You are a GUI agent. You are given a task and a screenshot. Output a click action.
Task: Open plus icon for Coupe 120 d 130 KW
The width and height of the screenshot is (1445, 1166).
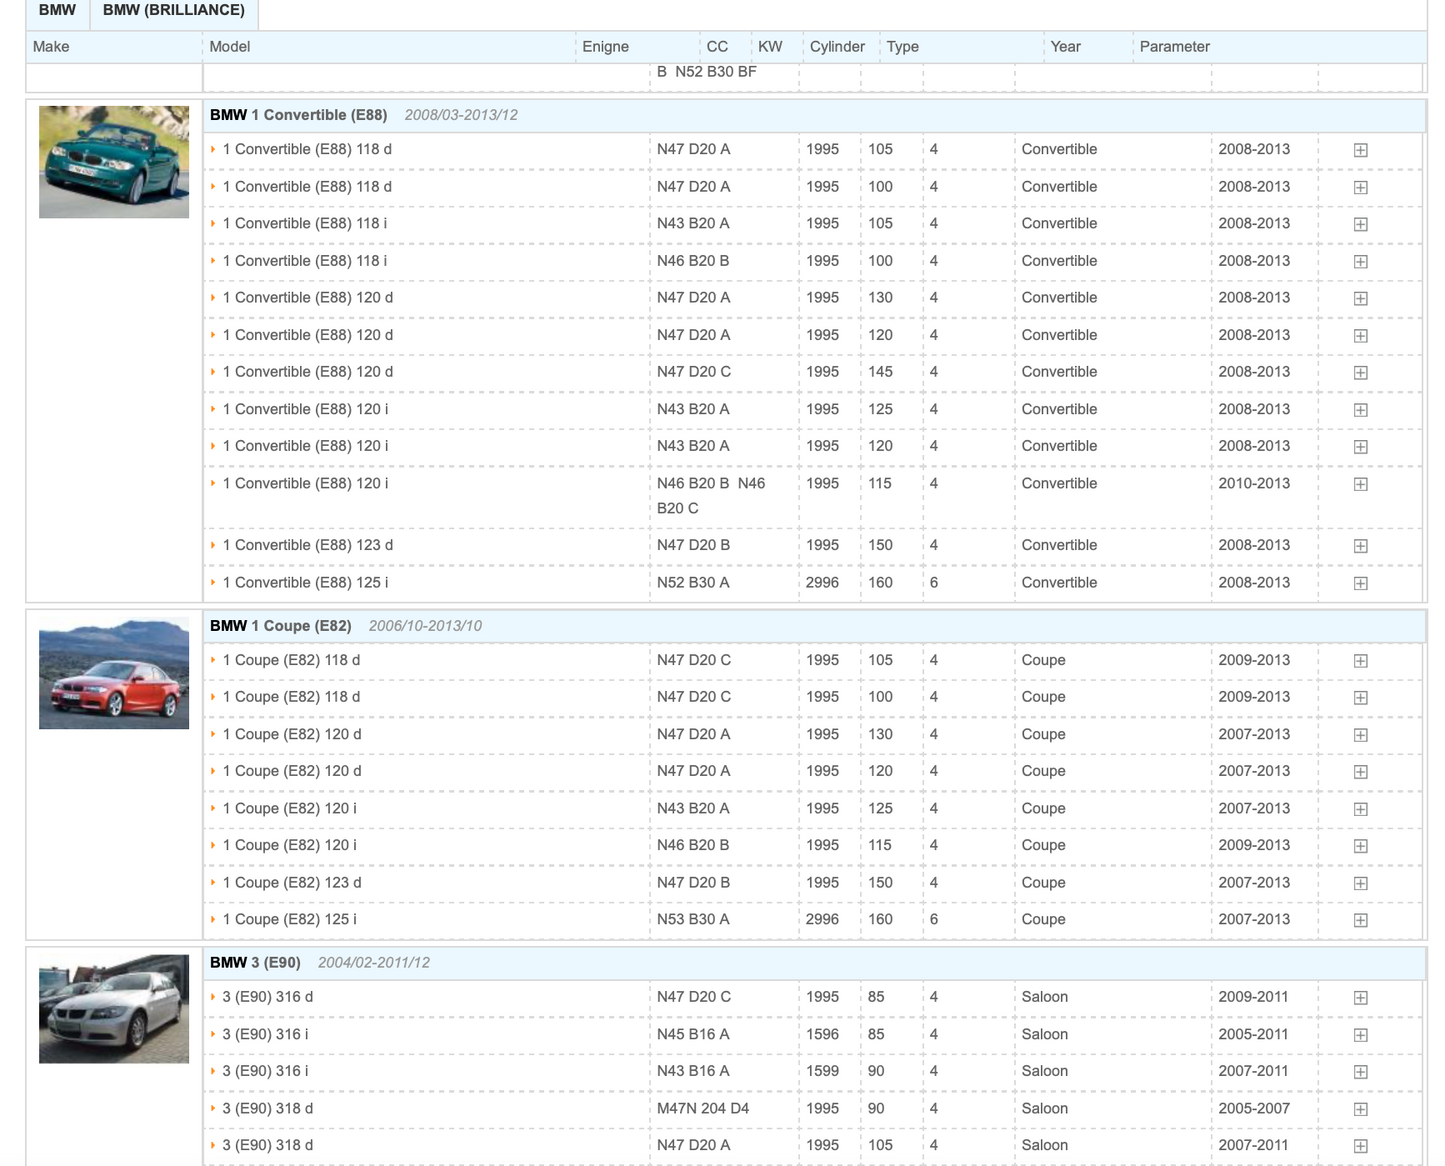(x=1360, y=735)
